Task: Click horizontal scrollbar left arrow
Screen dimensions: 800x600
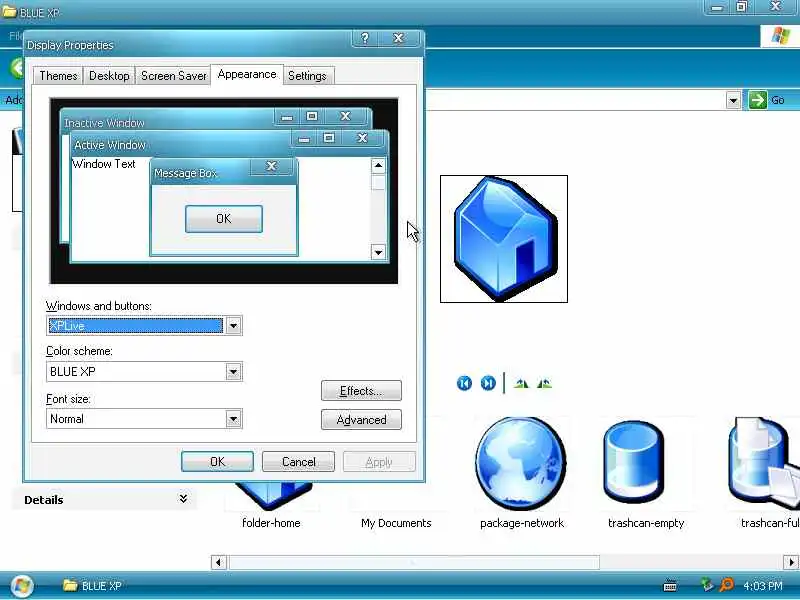Action: tap(218, 562)
